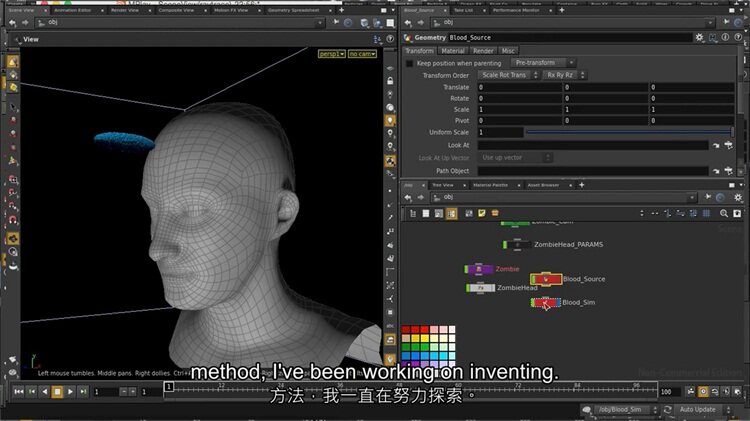Click the Auto Update button
Viewport: 750px width, 421px height.
pyautogui.click(x=697, y=409)
